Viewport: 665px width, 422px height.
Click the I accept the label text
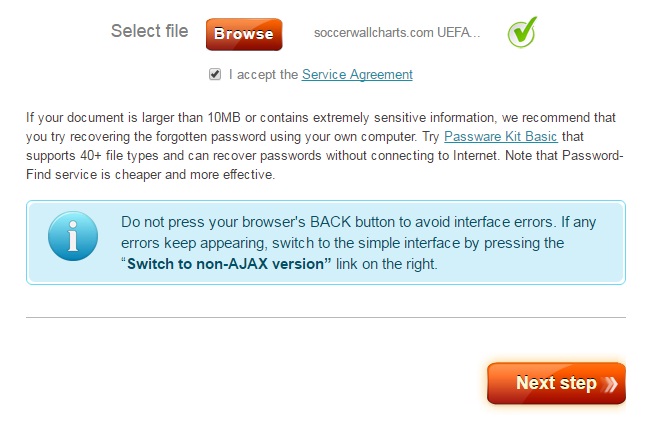coord(263,75)
